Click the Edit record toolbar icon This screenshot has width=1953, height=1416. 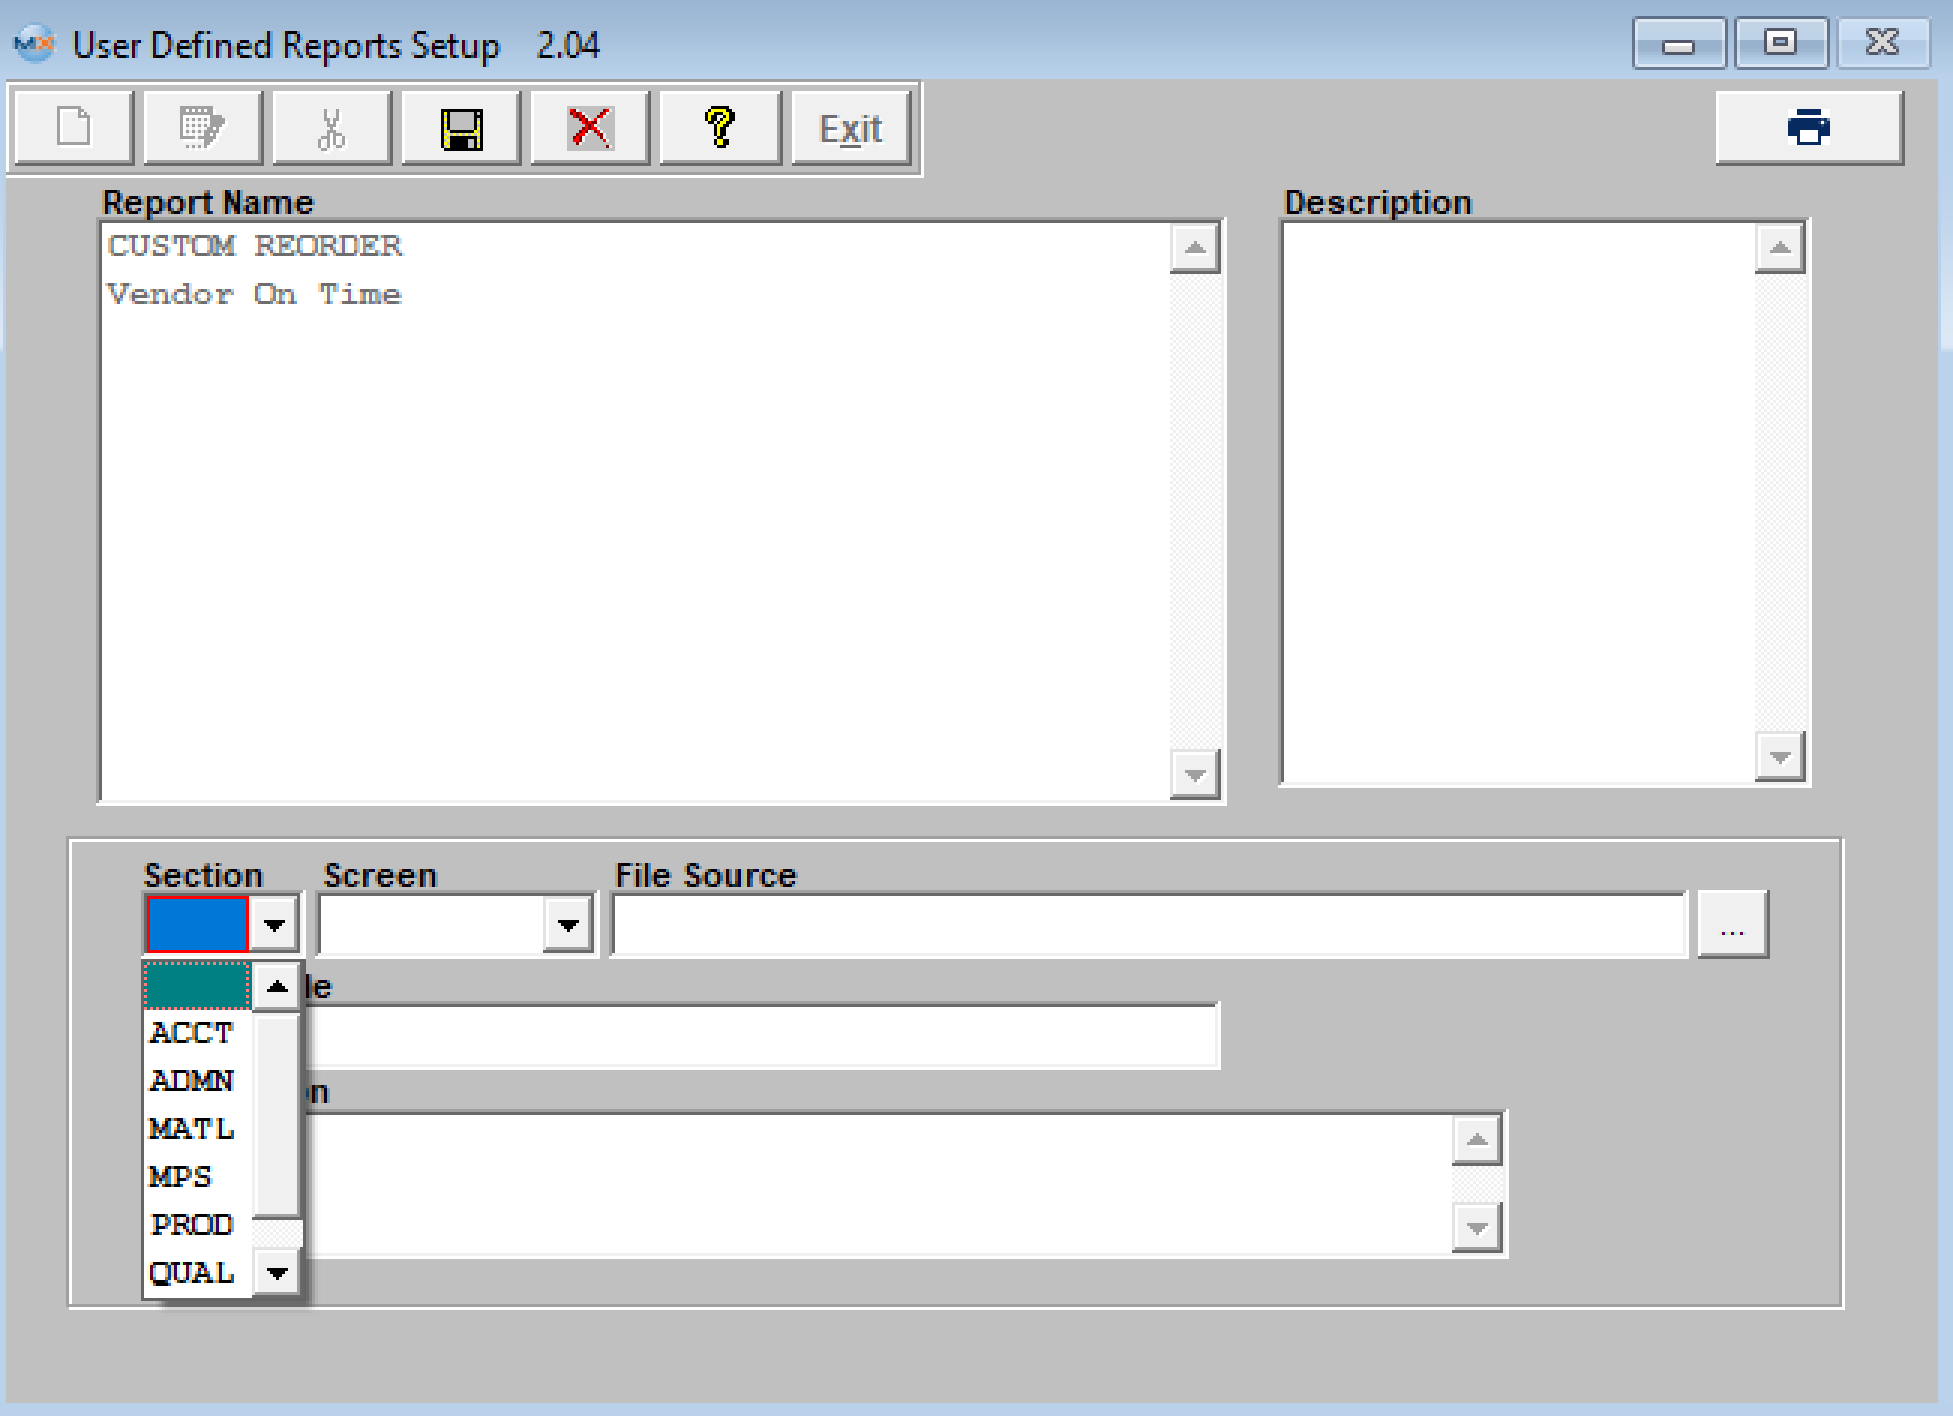coord(202,128)
